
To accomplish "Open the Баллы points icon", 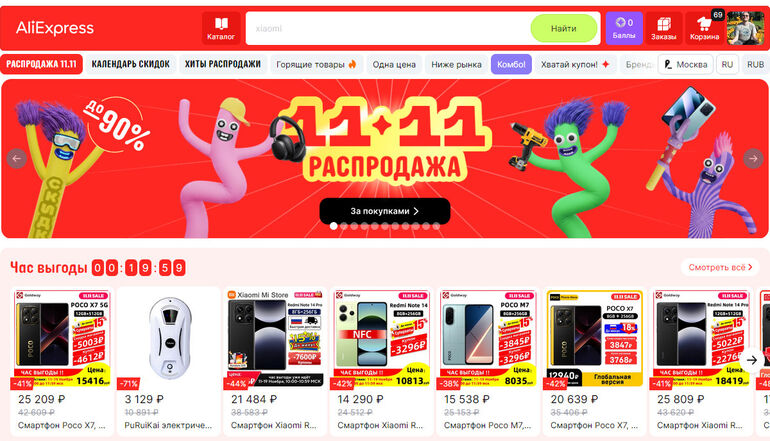I will point(624,28).
